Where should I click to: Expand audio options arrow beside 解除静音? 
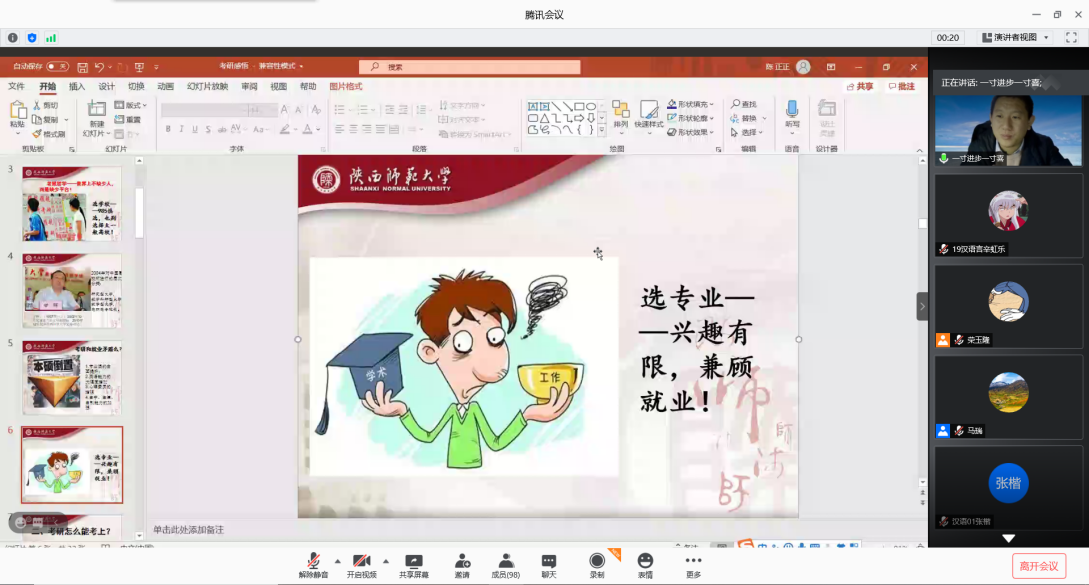click(x=337, y=560)
